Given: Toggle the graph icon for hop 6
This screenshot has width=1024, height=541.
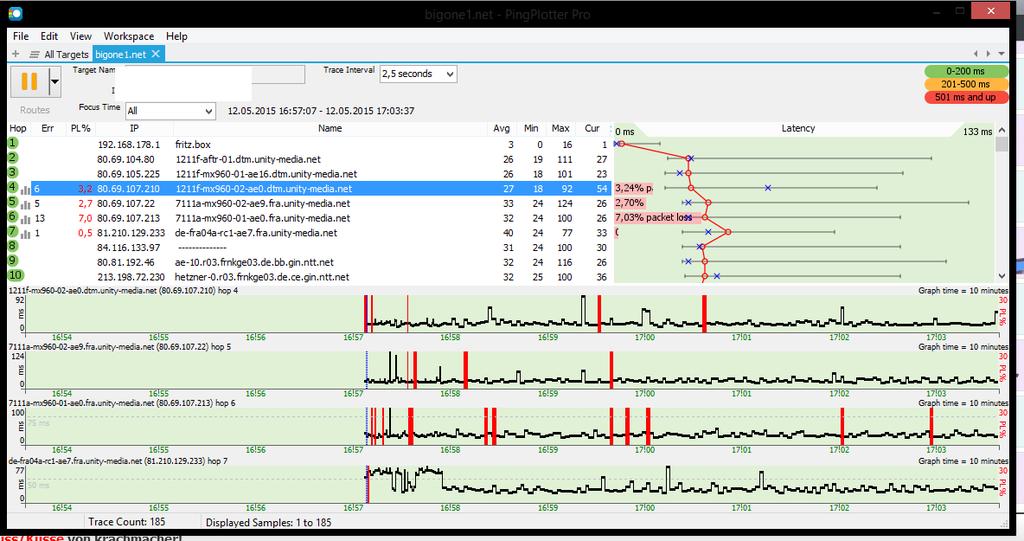Looking at the screenshot, I should pyautogui.click(x=25, y=218).
